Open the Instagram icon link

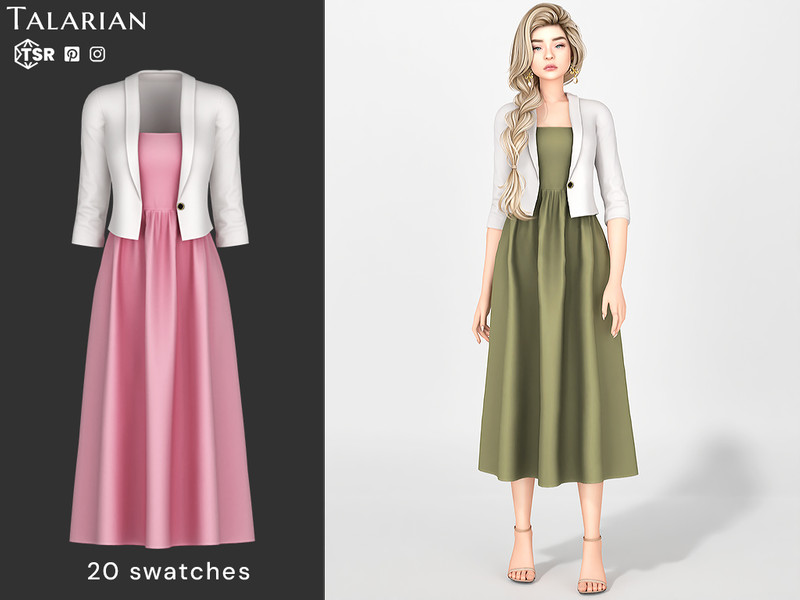coord(97,55)
